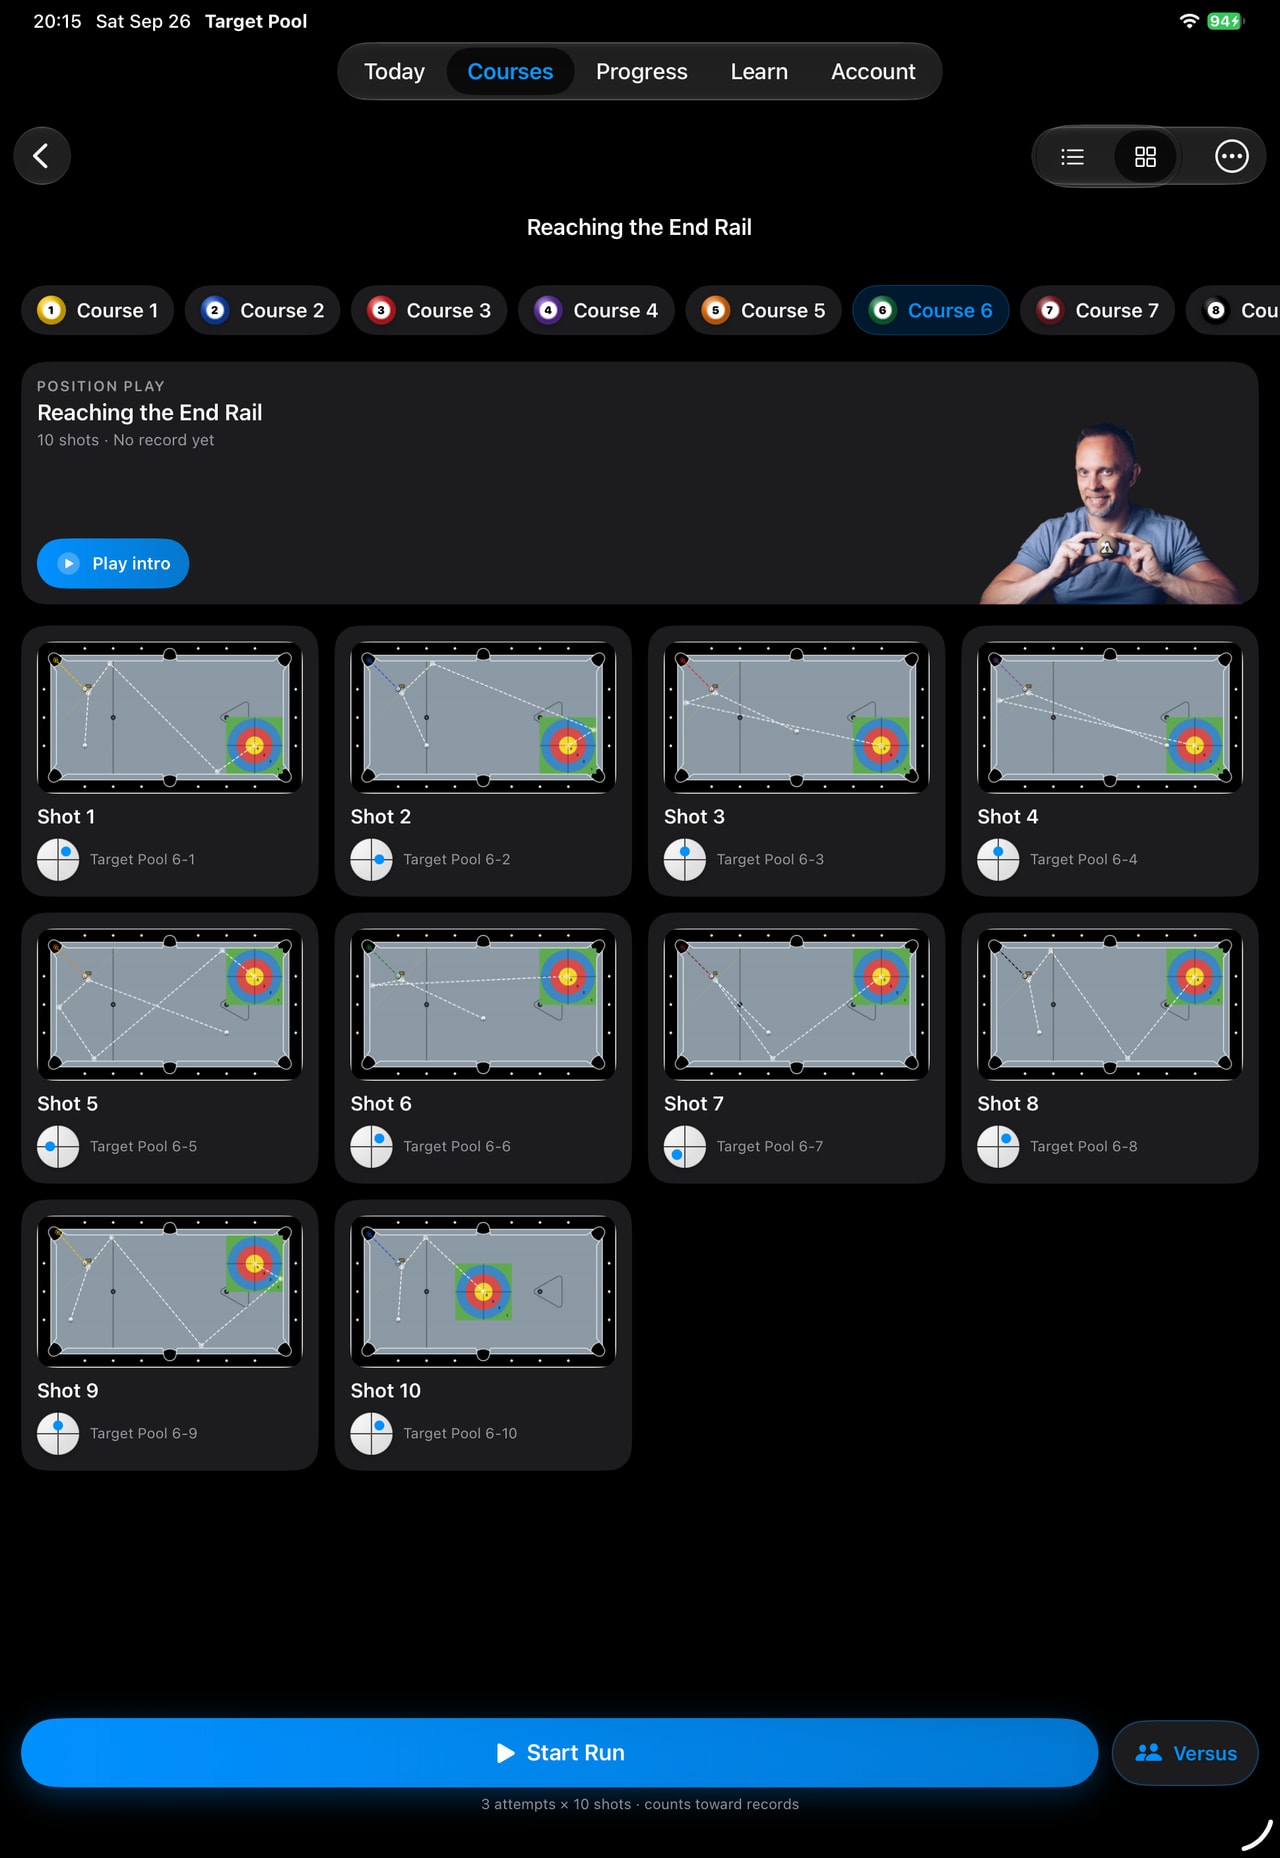Click the cue ball spin icon for Shot 6

(x=371, y=1146)
